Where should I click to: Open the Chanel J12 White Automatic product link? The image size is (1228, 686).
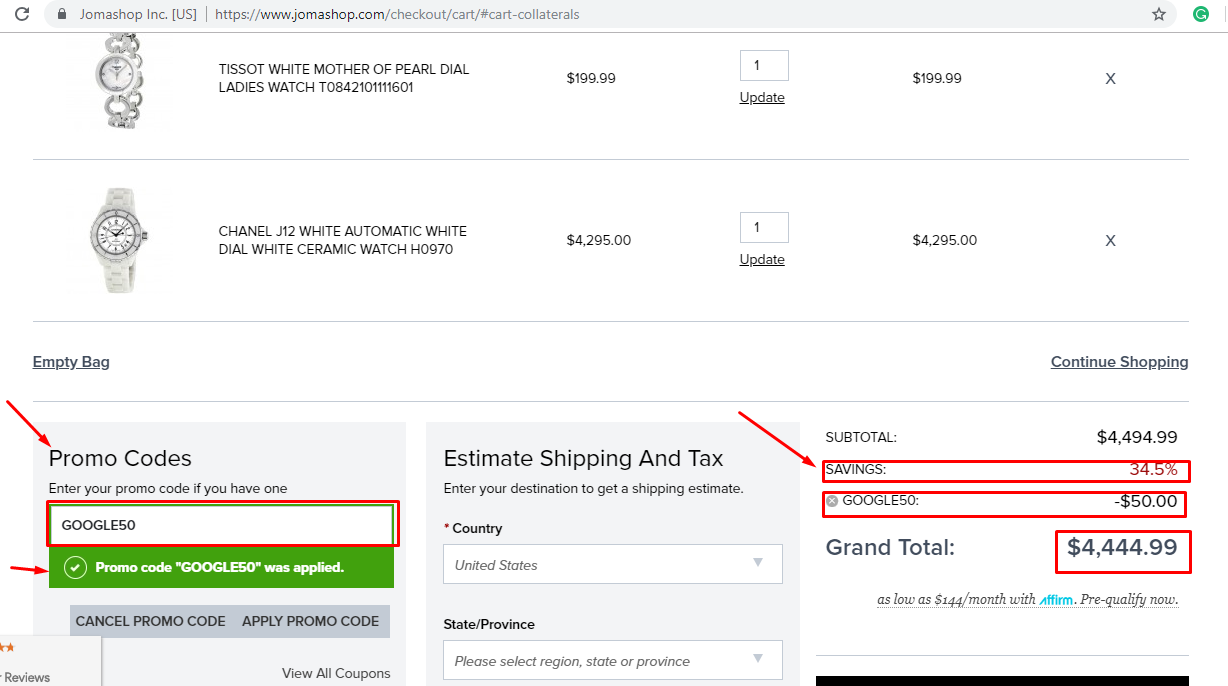coord(343,240)
